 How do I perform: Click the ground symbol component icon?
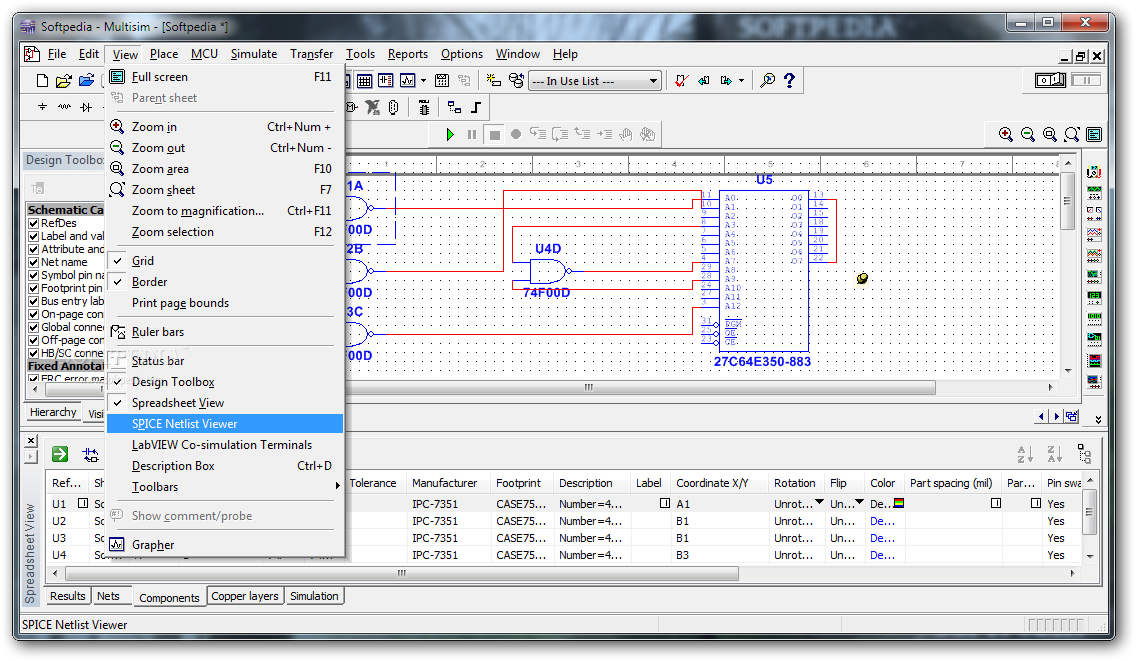coord(43,107)
